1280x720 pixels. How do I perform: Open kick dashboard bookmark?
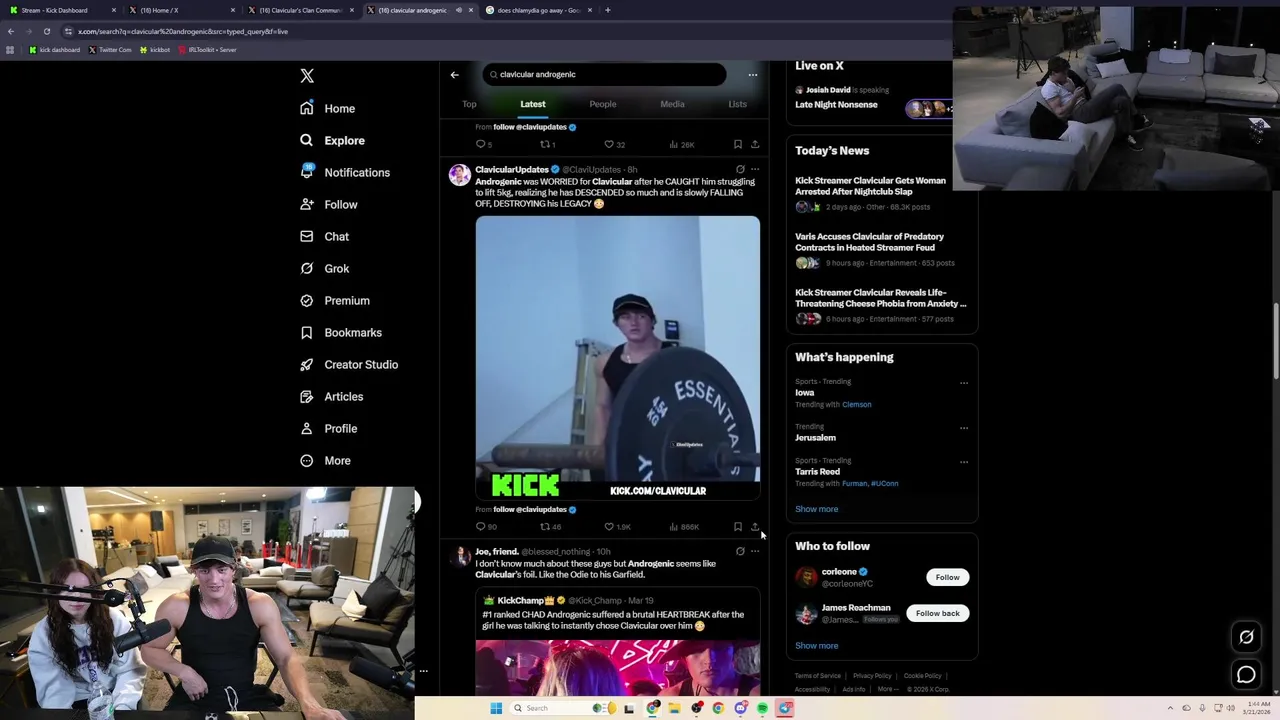(55, 50)
